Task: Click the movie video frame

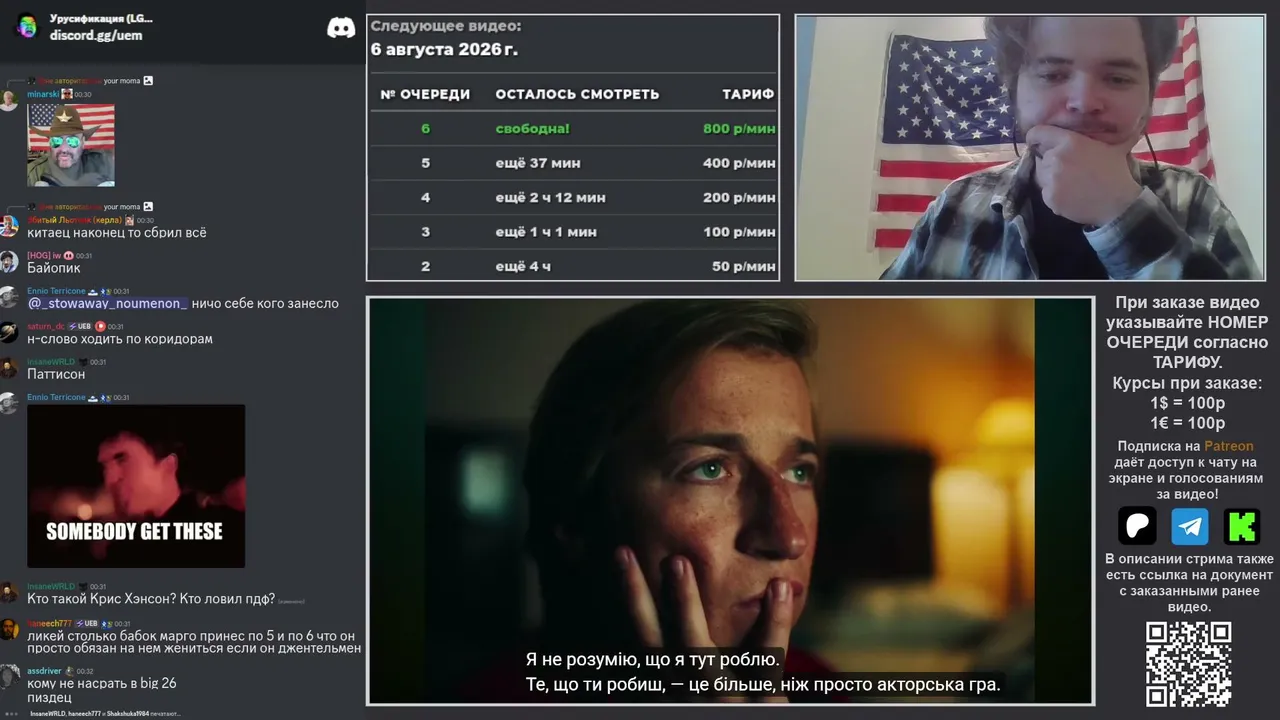Action: 730,500
